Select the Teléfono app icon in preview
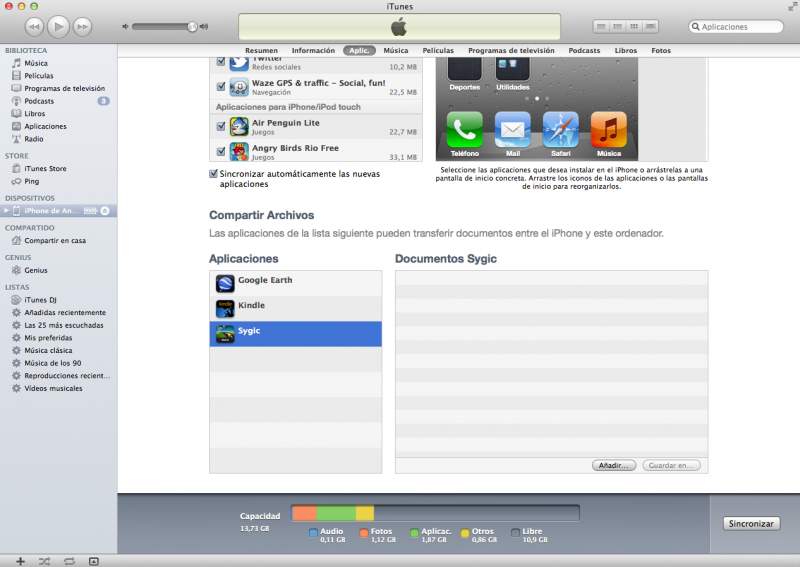Viewport: 800px width, 567px height. pos(464,130)
